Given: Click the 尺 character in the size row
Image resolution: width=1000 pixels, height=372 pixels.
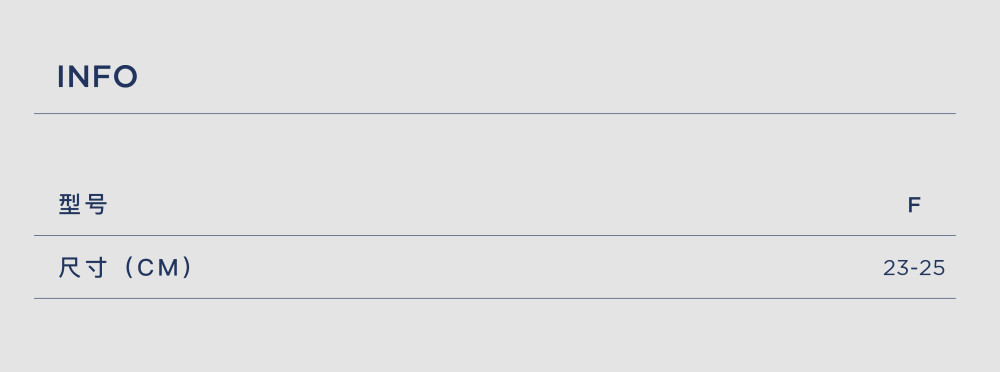Looking at the screenshot, I should point(69,267).
